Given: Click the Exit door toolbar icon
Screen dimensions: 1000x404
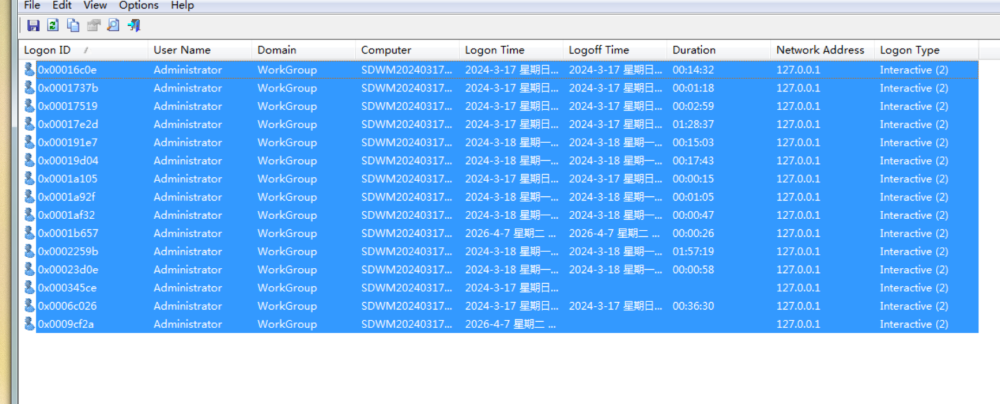Looking at the screenshot, I should point(134,25).
